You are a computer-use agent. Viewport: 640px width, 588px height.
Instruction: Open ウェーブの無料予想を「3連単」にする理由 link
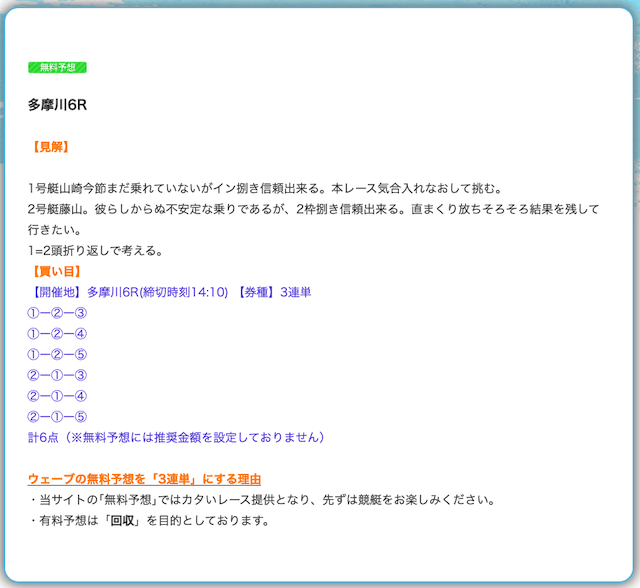pos(144,479)
